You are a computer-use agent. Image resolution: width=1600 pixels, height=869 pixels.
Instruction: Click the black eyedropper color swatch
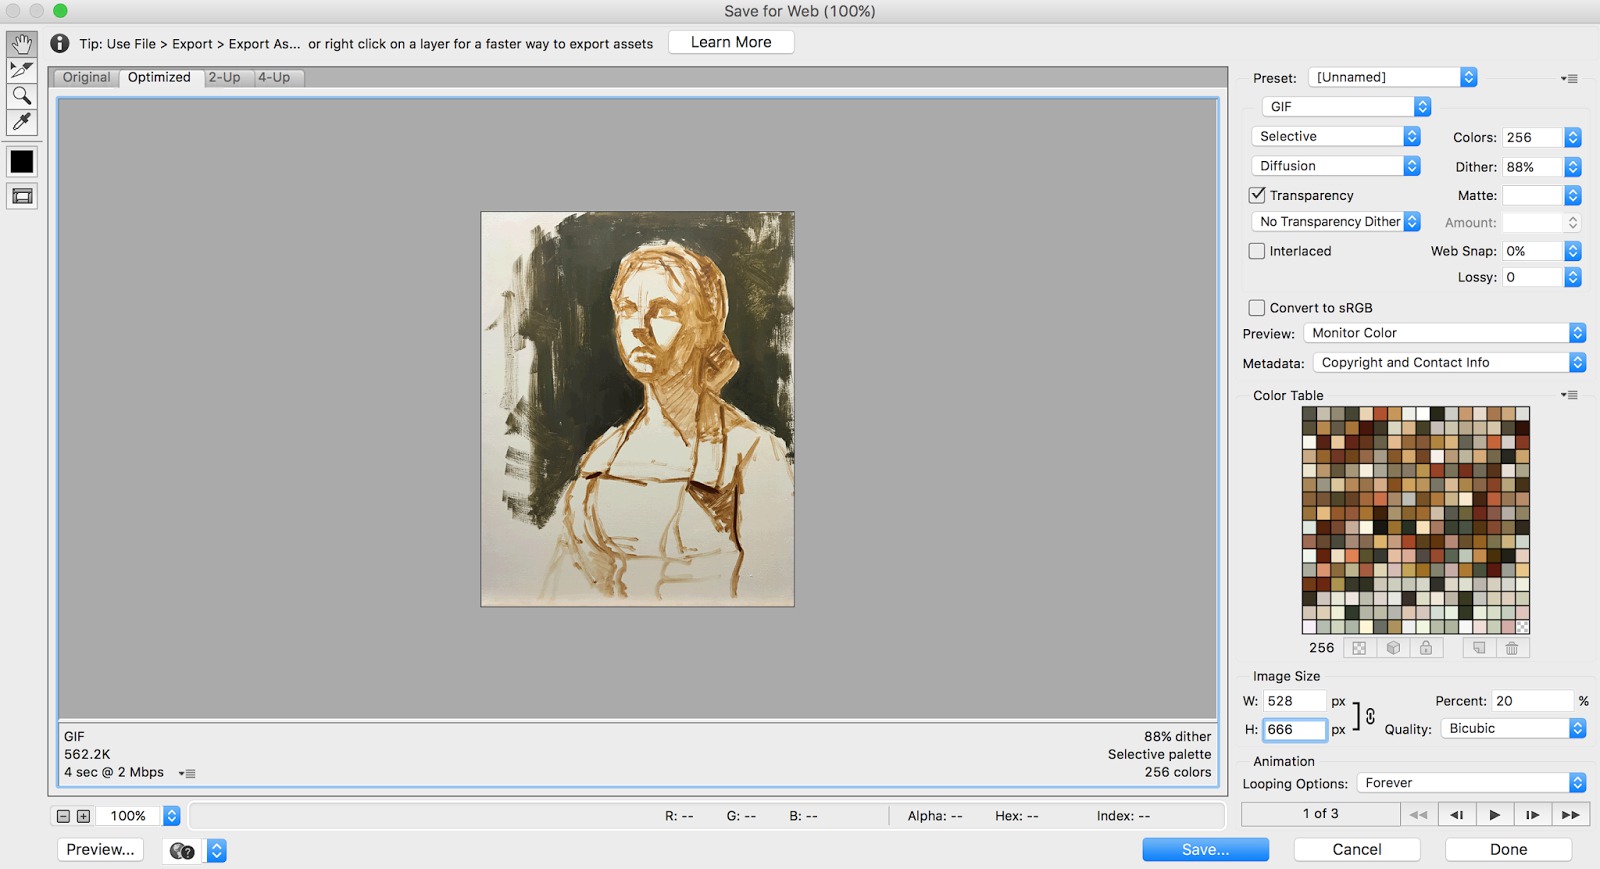(22, 162)
